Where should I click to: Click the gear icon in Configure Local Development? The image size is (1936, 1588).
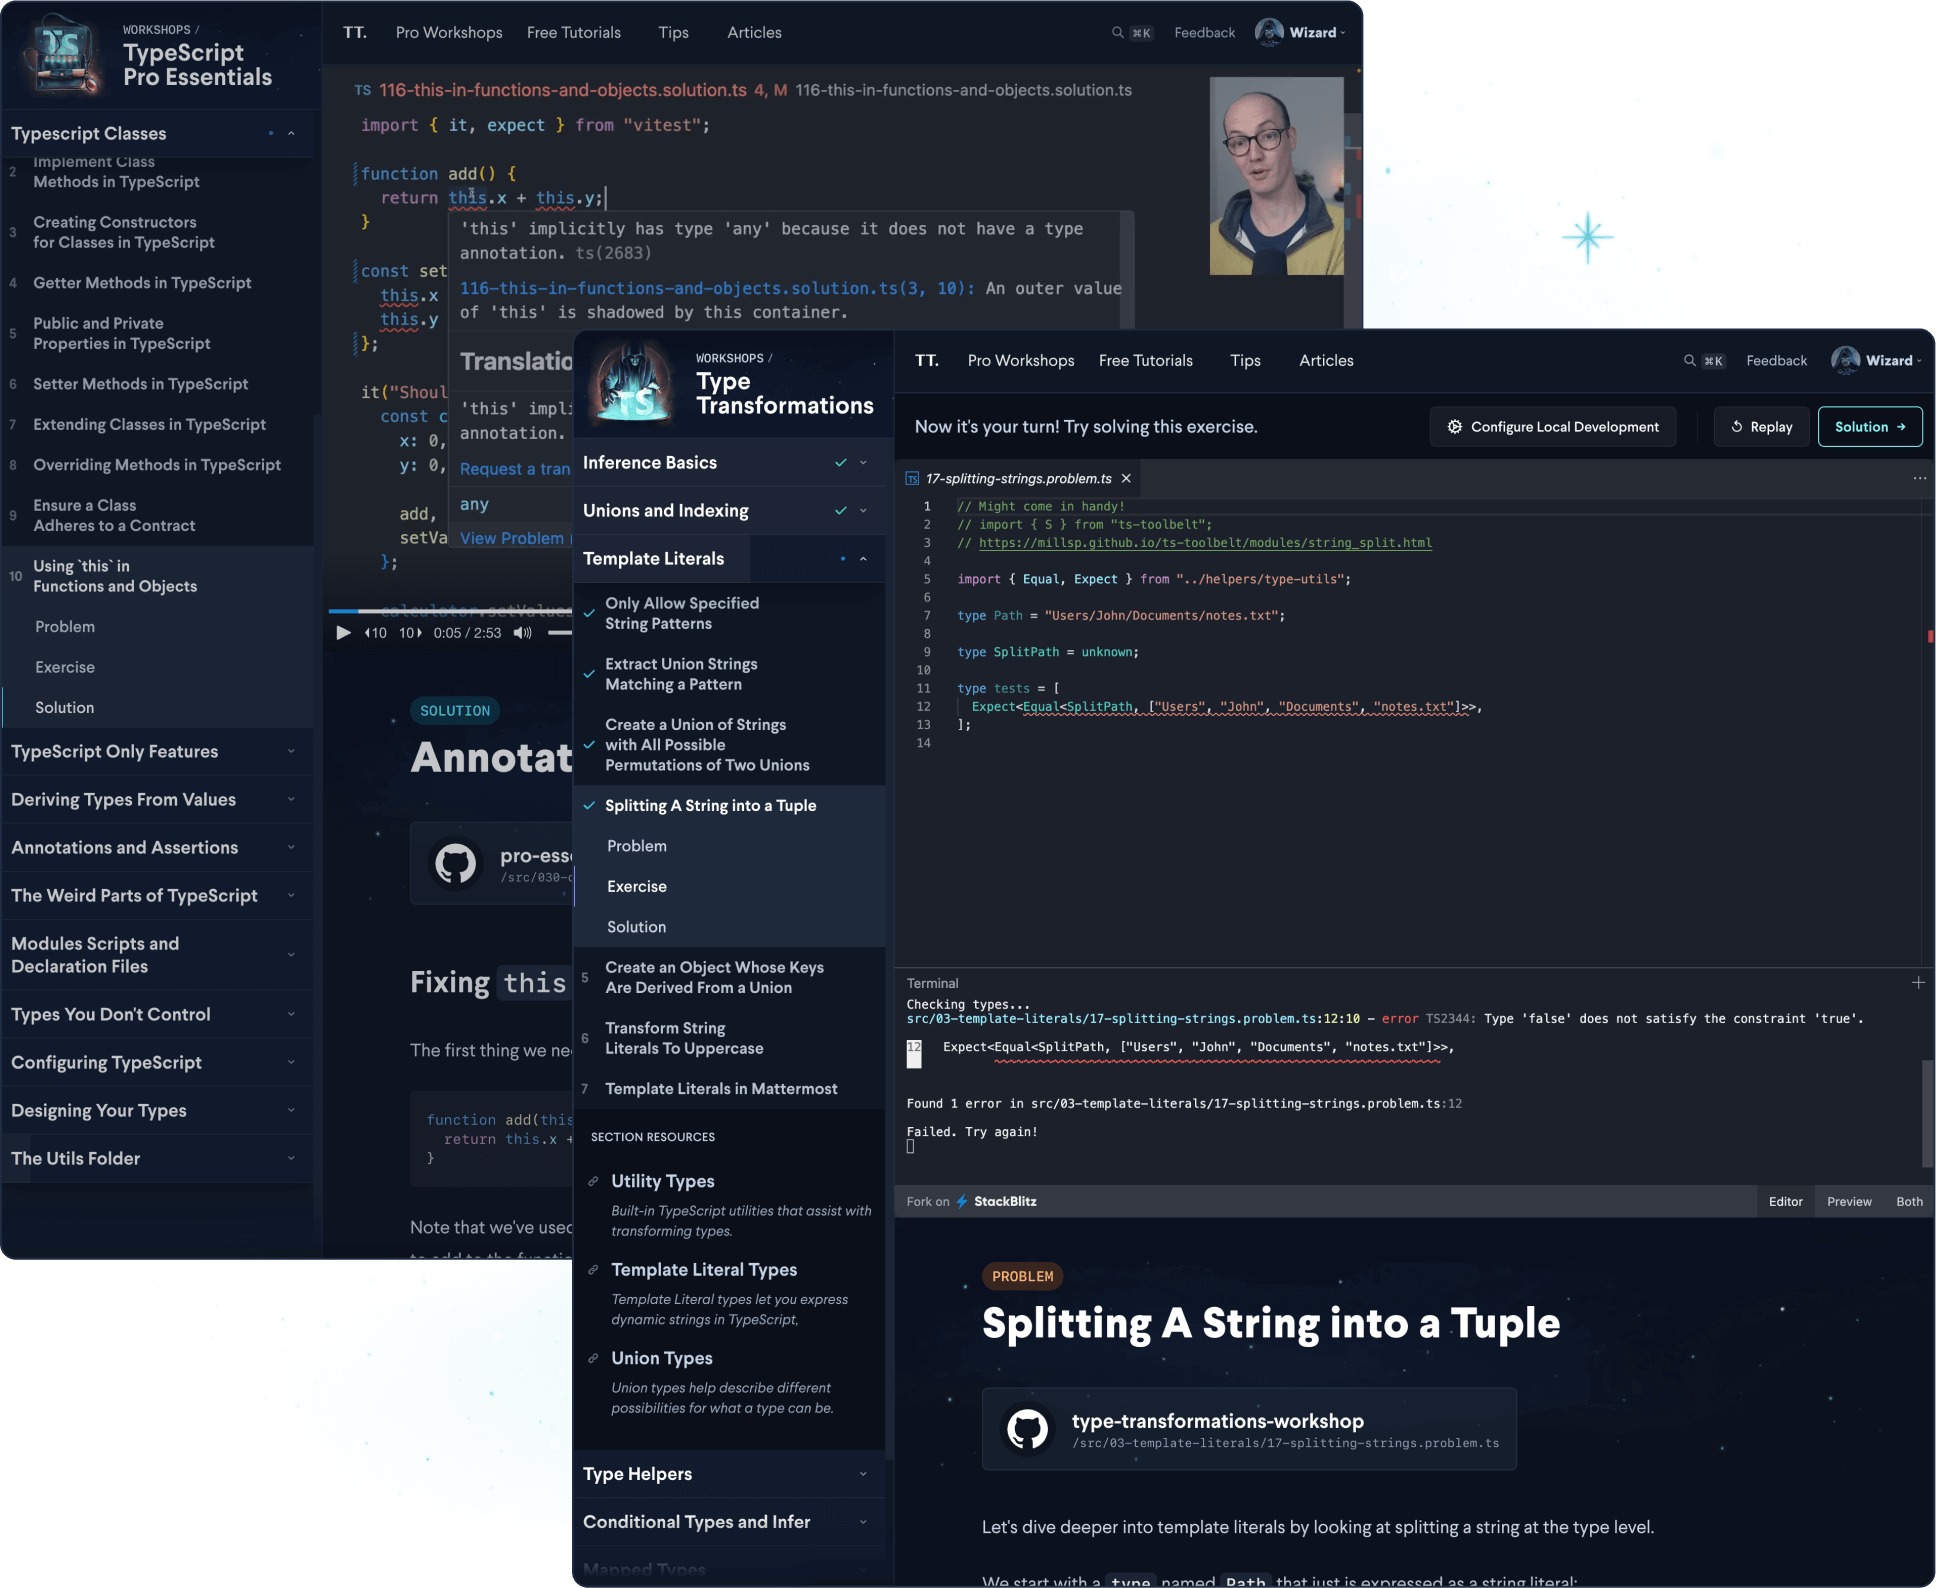point(1455,427)
